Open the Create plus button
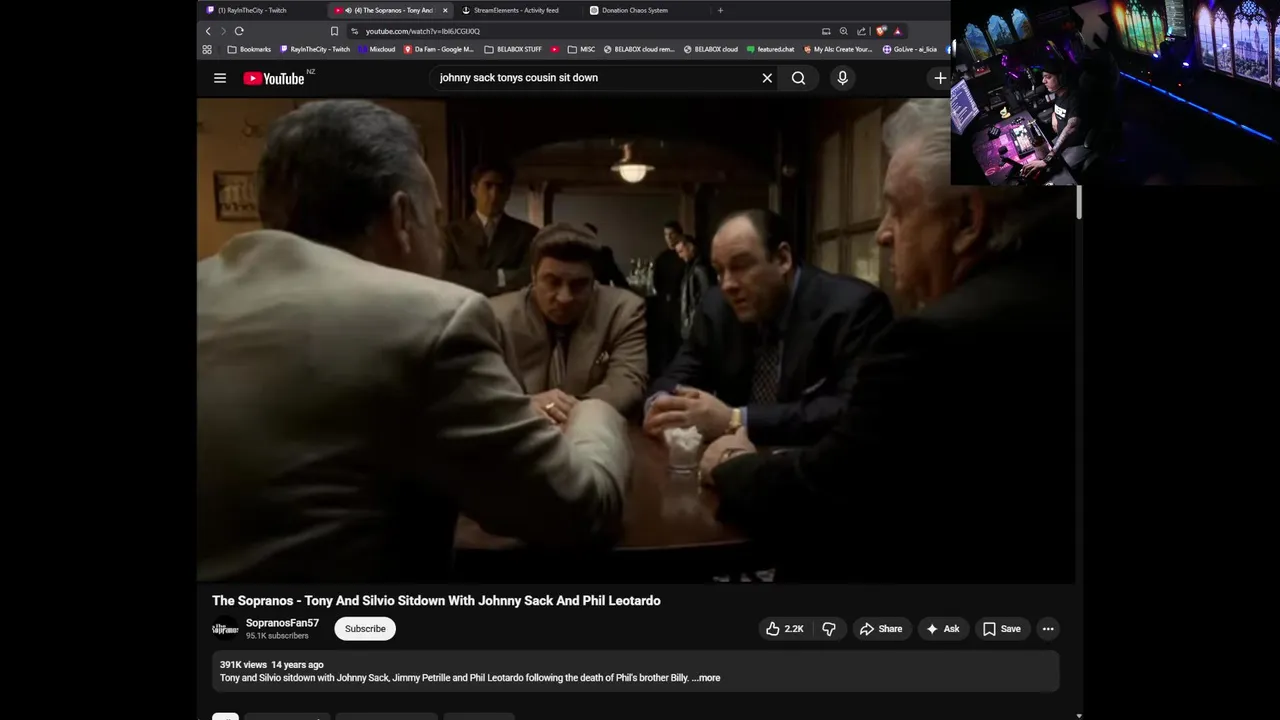The width and height of the screenshot is (1280, 720). pos(940,78)
